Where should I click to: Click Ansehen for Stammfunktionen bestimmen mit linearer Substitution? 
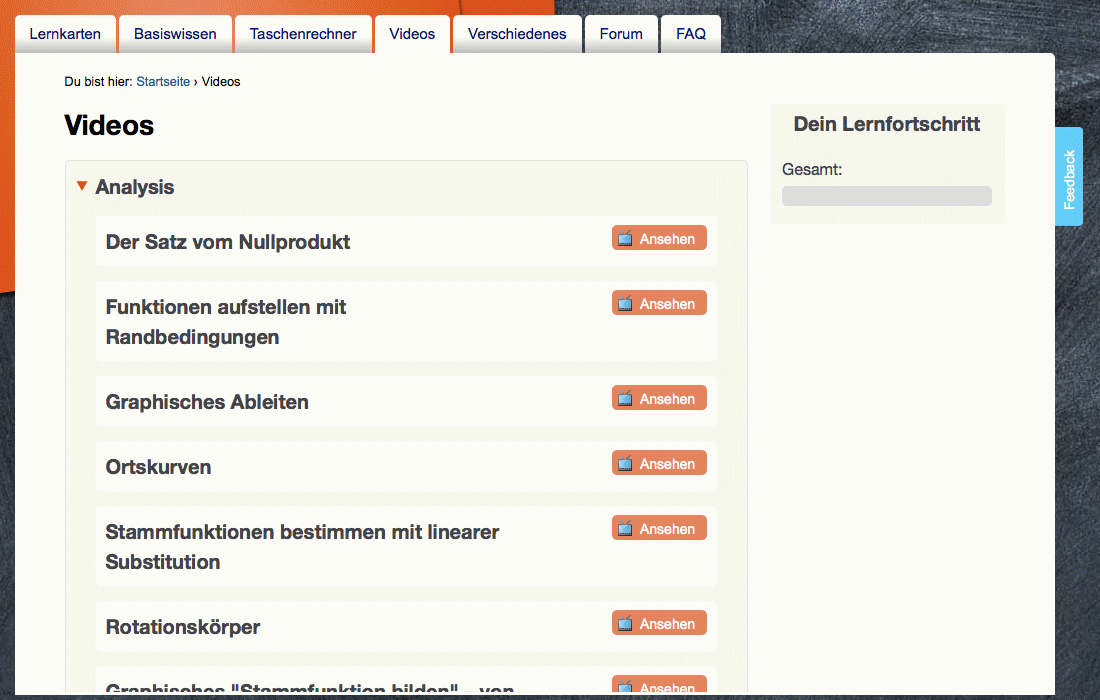[x=659, y=529]
